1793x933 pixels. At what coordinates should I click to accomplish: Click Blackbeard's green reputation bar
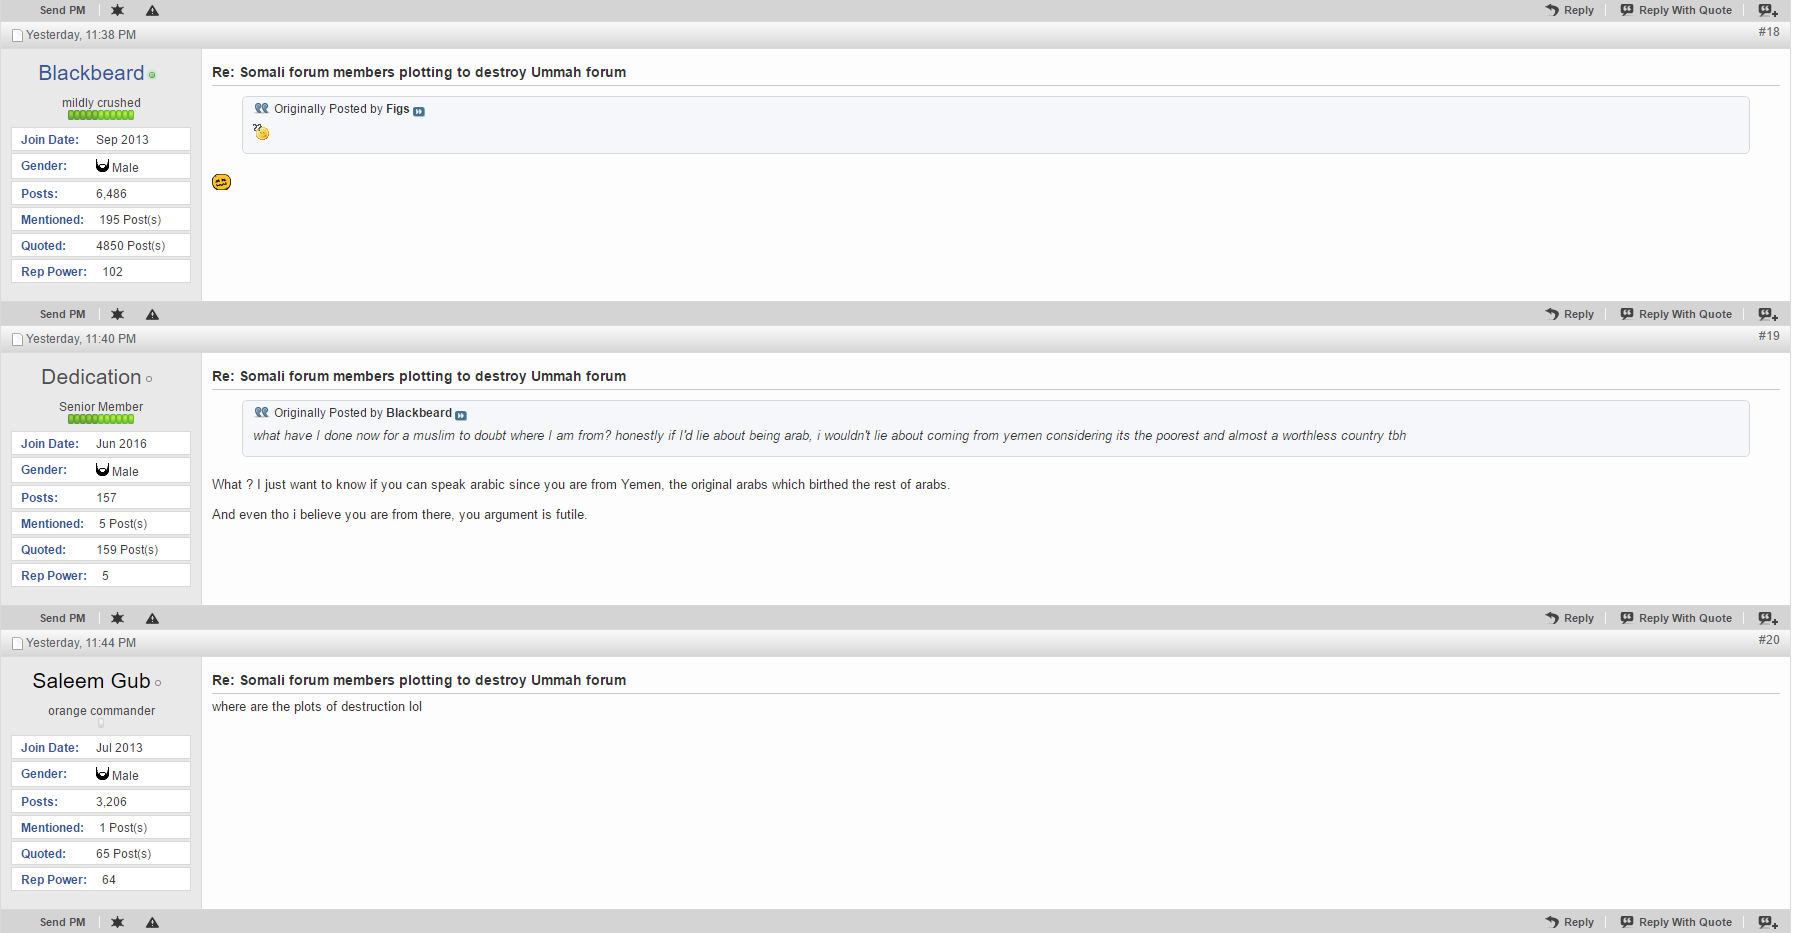(x=101, y=115)
